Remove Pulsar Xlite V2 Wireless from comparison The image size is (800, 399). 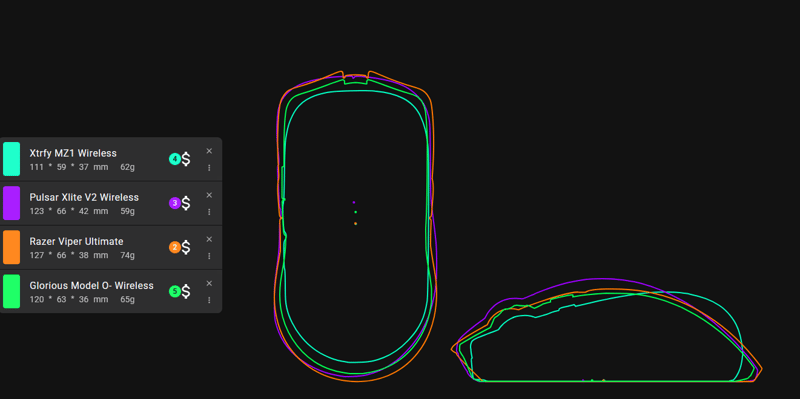(209, 195)
